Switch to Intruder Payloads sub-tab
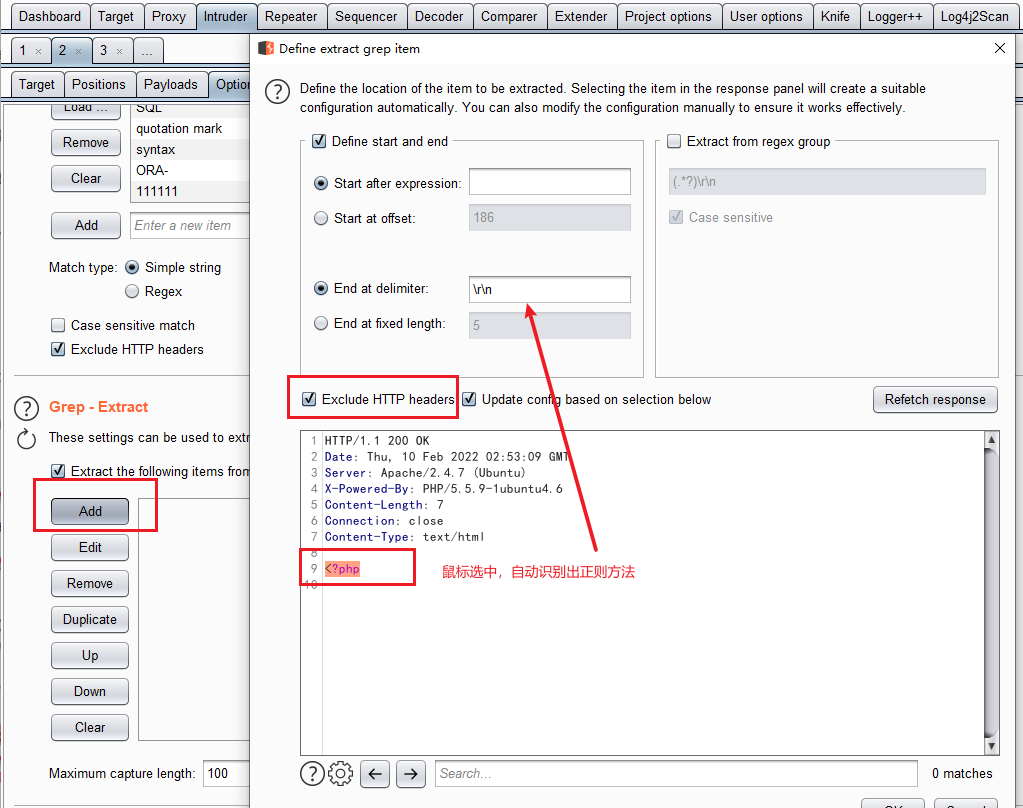The height and width of the screenshot is (808, 1023). coord(171,84)
